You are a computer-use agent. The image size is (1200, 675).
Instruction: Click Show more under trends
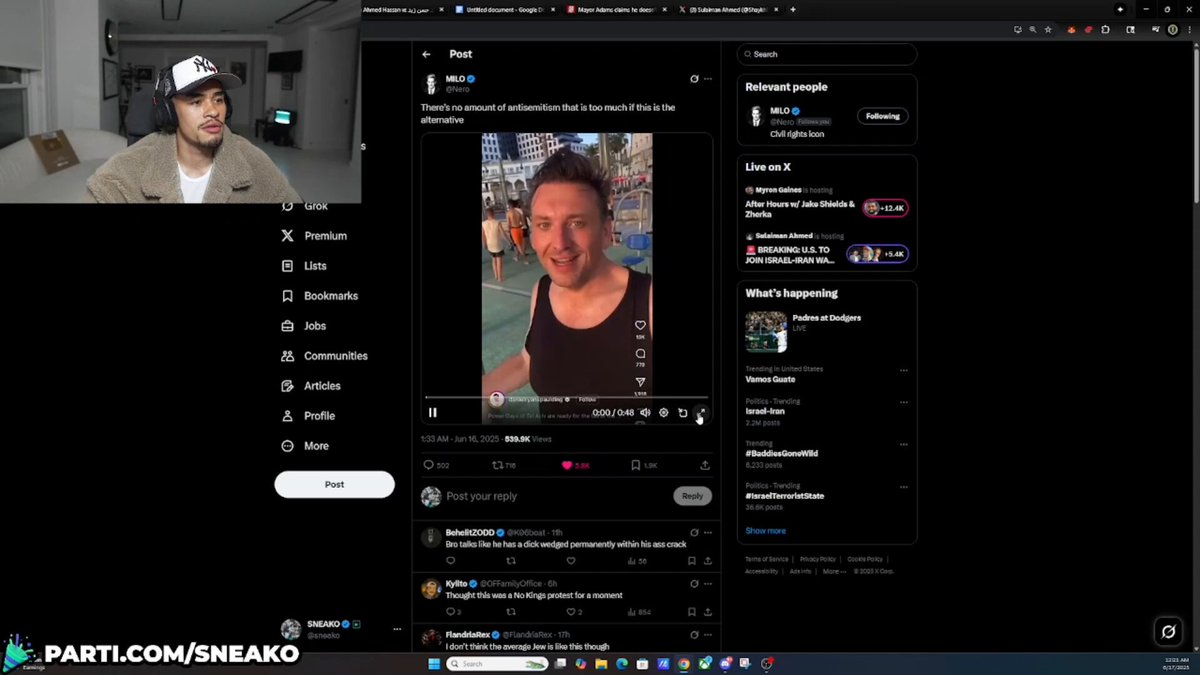point(765,531)
